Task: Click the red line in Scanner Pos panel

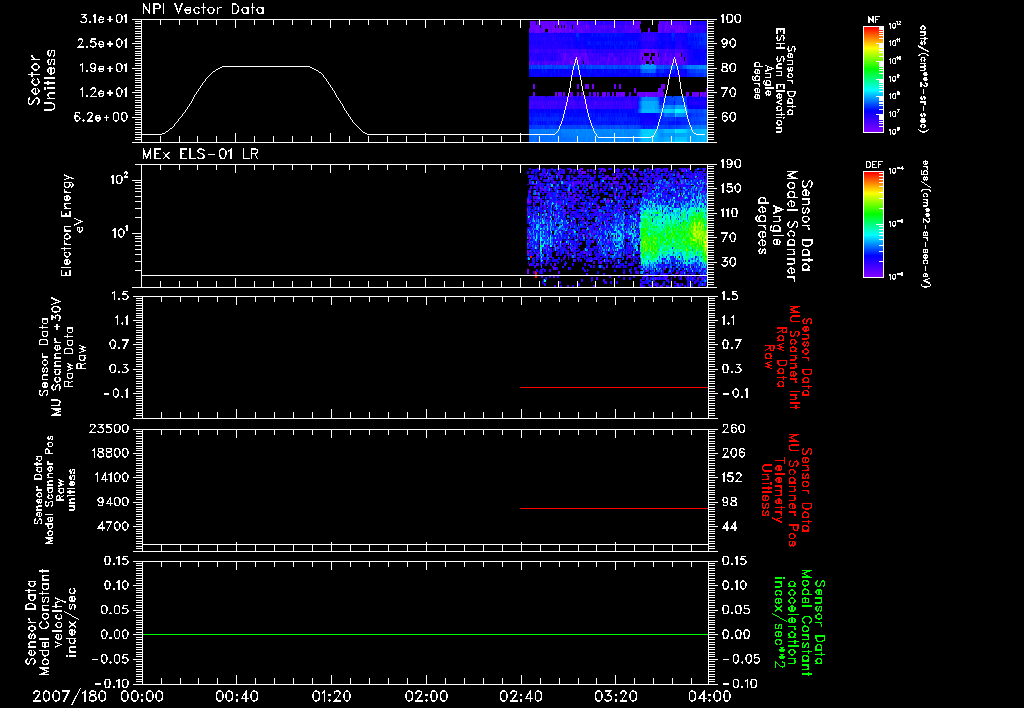Action: pyautogui.click(x=614, y=508)
